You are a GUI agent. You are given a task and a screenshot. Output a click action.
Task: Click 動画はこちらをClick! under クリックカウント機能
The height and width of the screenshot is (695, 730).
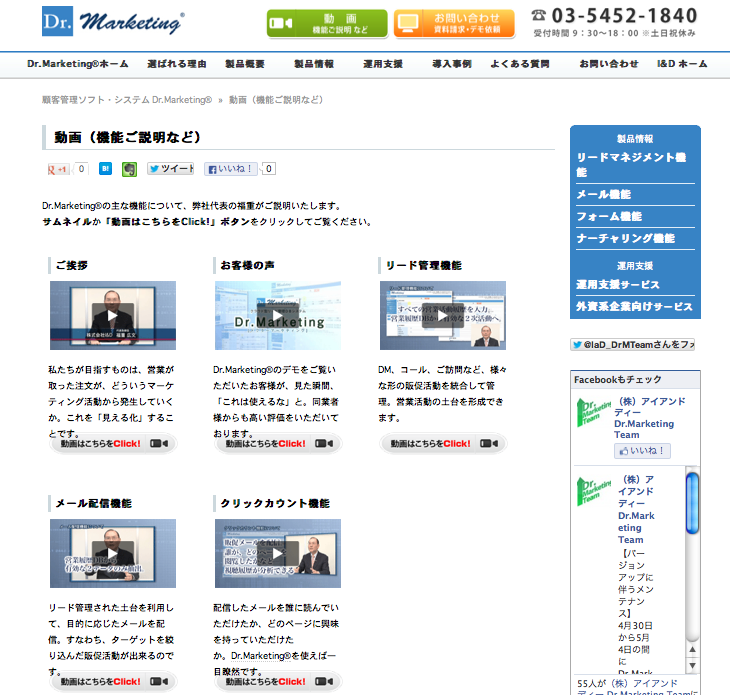pyautogui.click(x=278, y=682)
